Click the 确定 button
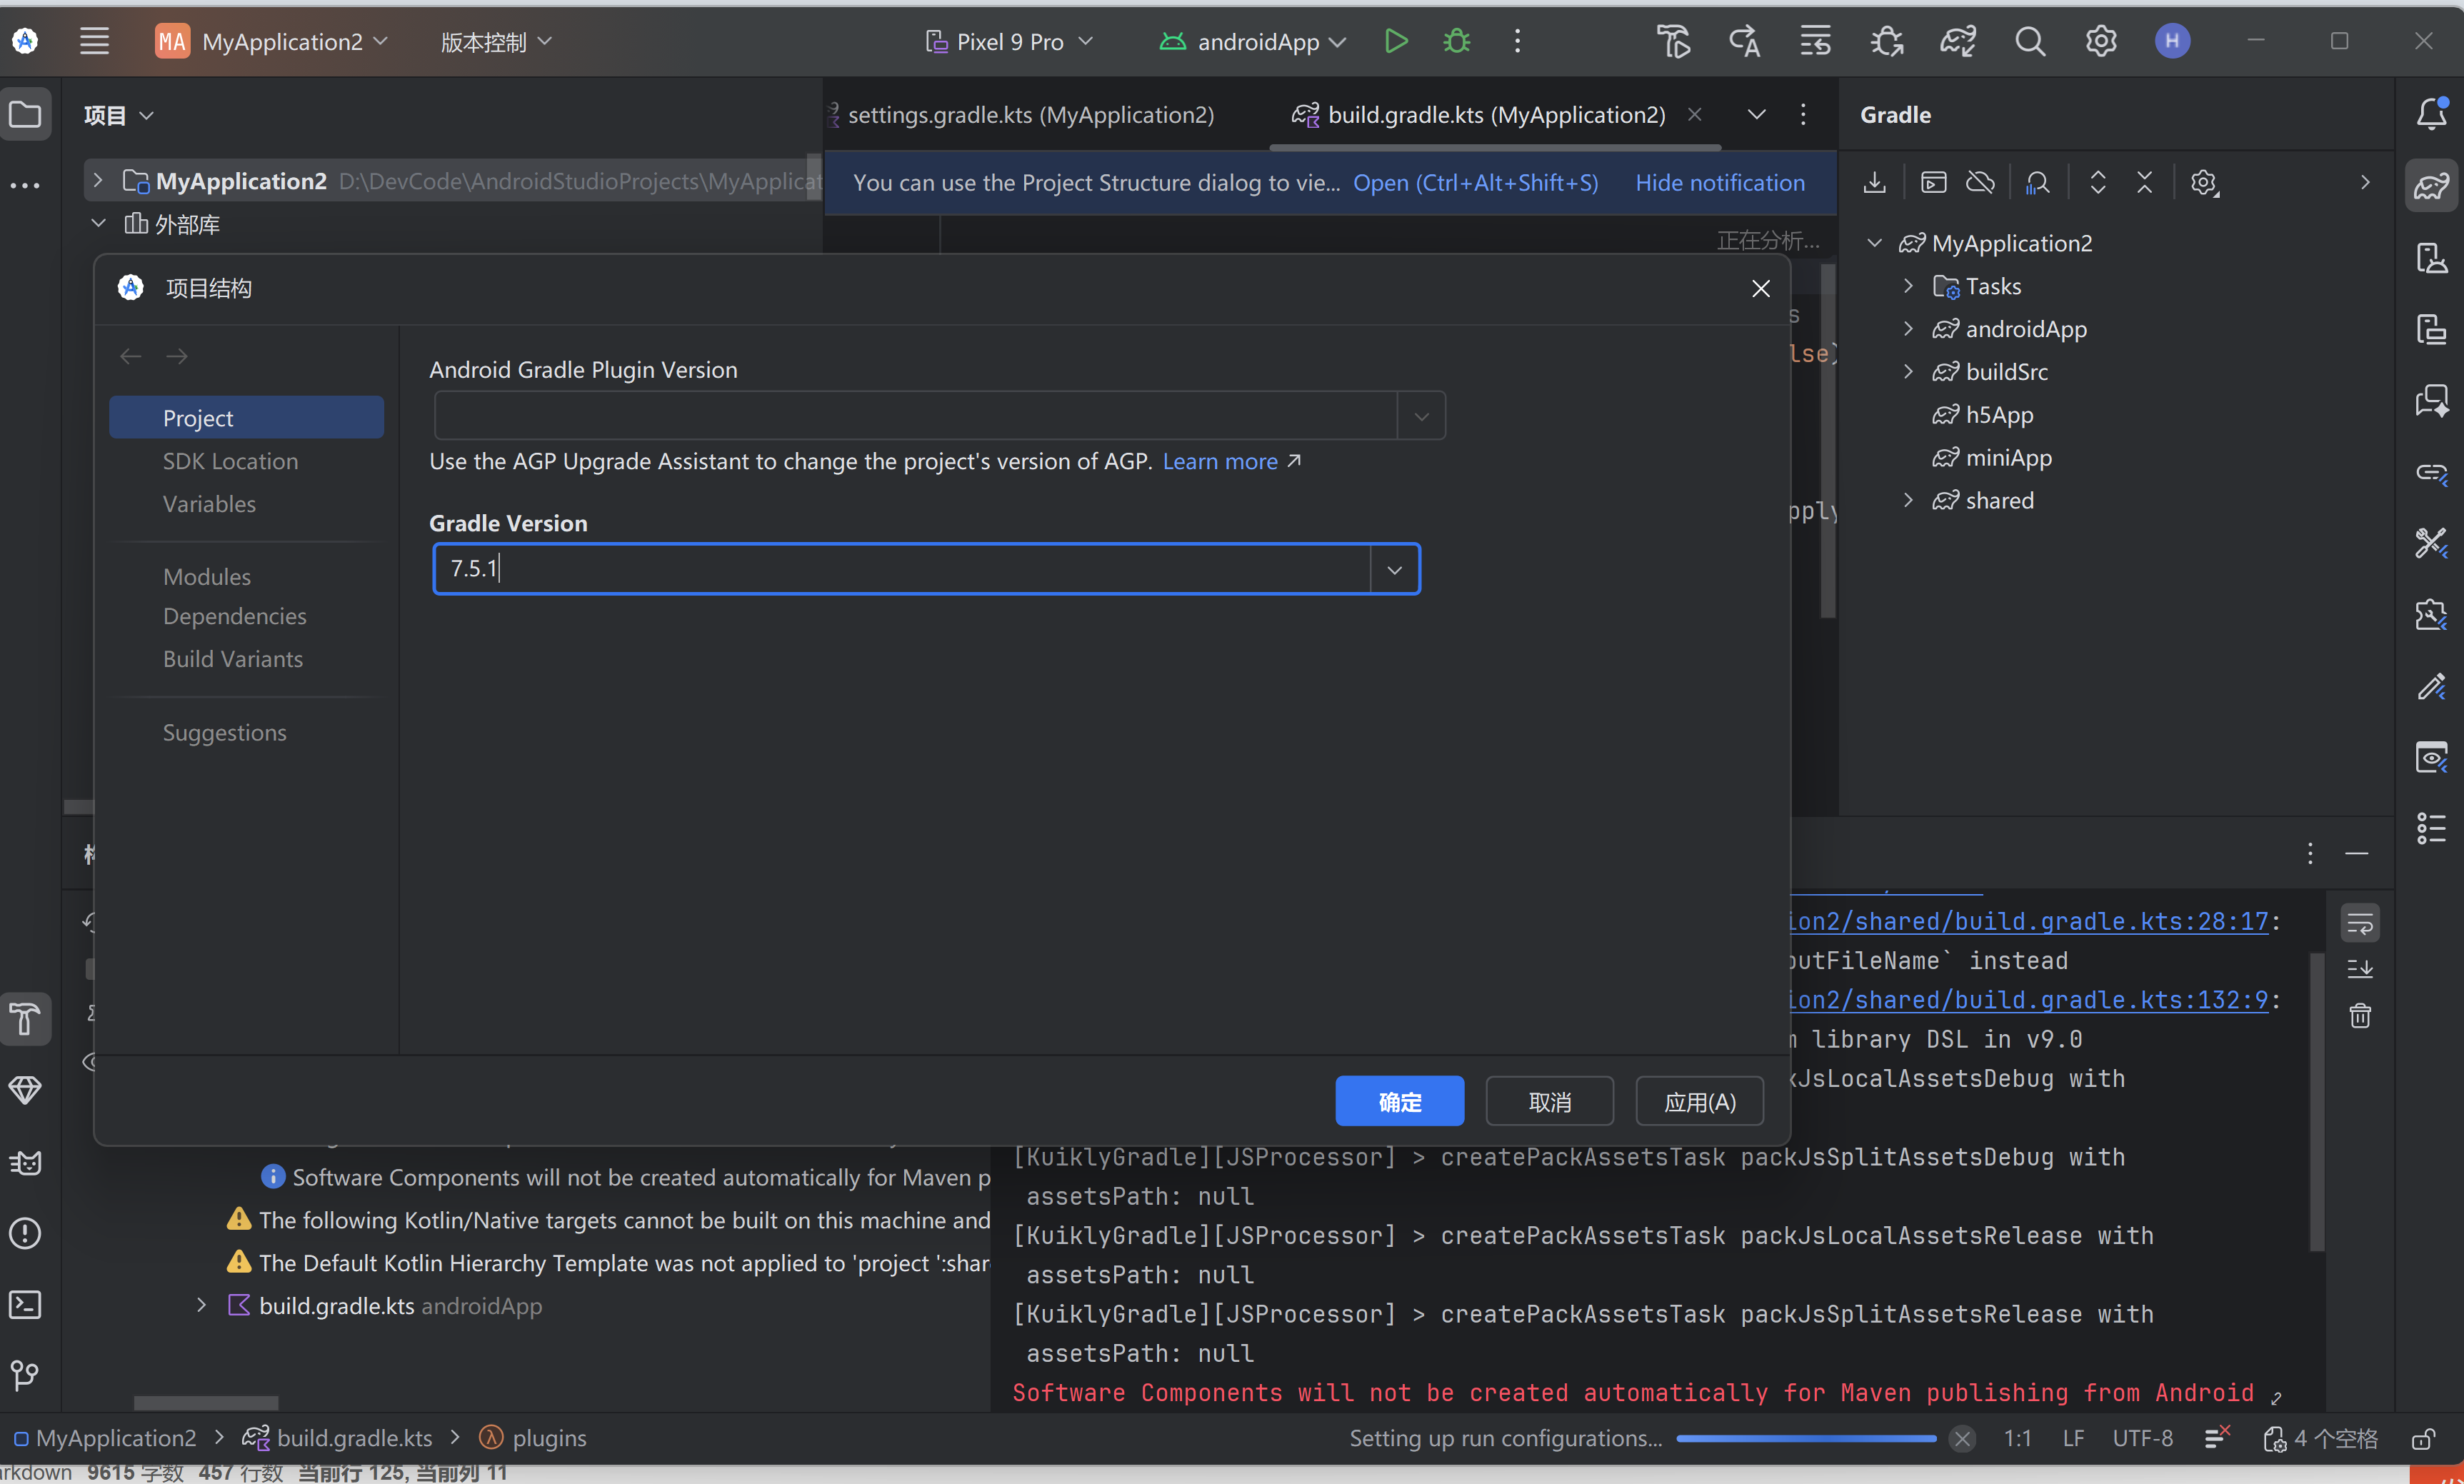 click(1399, 1101)
